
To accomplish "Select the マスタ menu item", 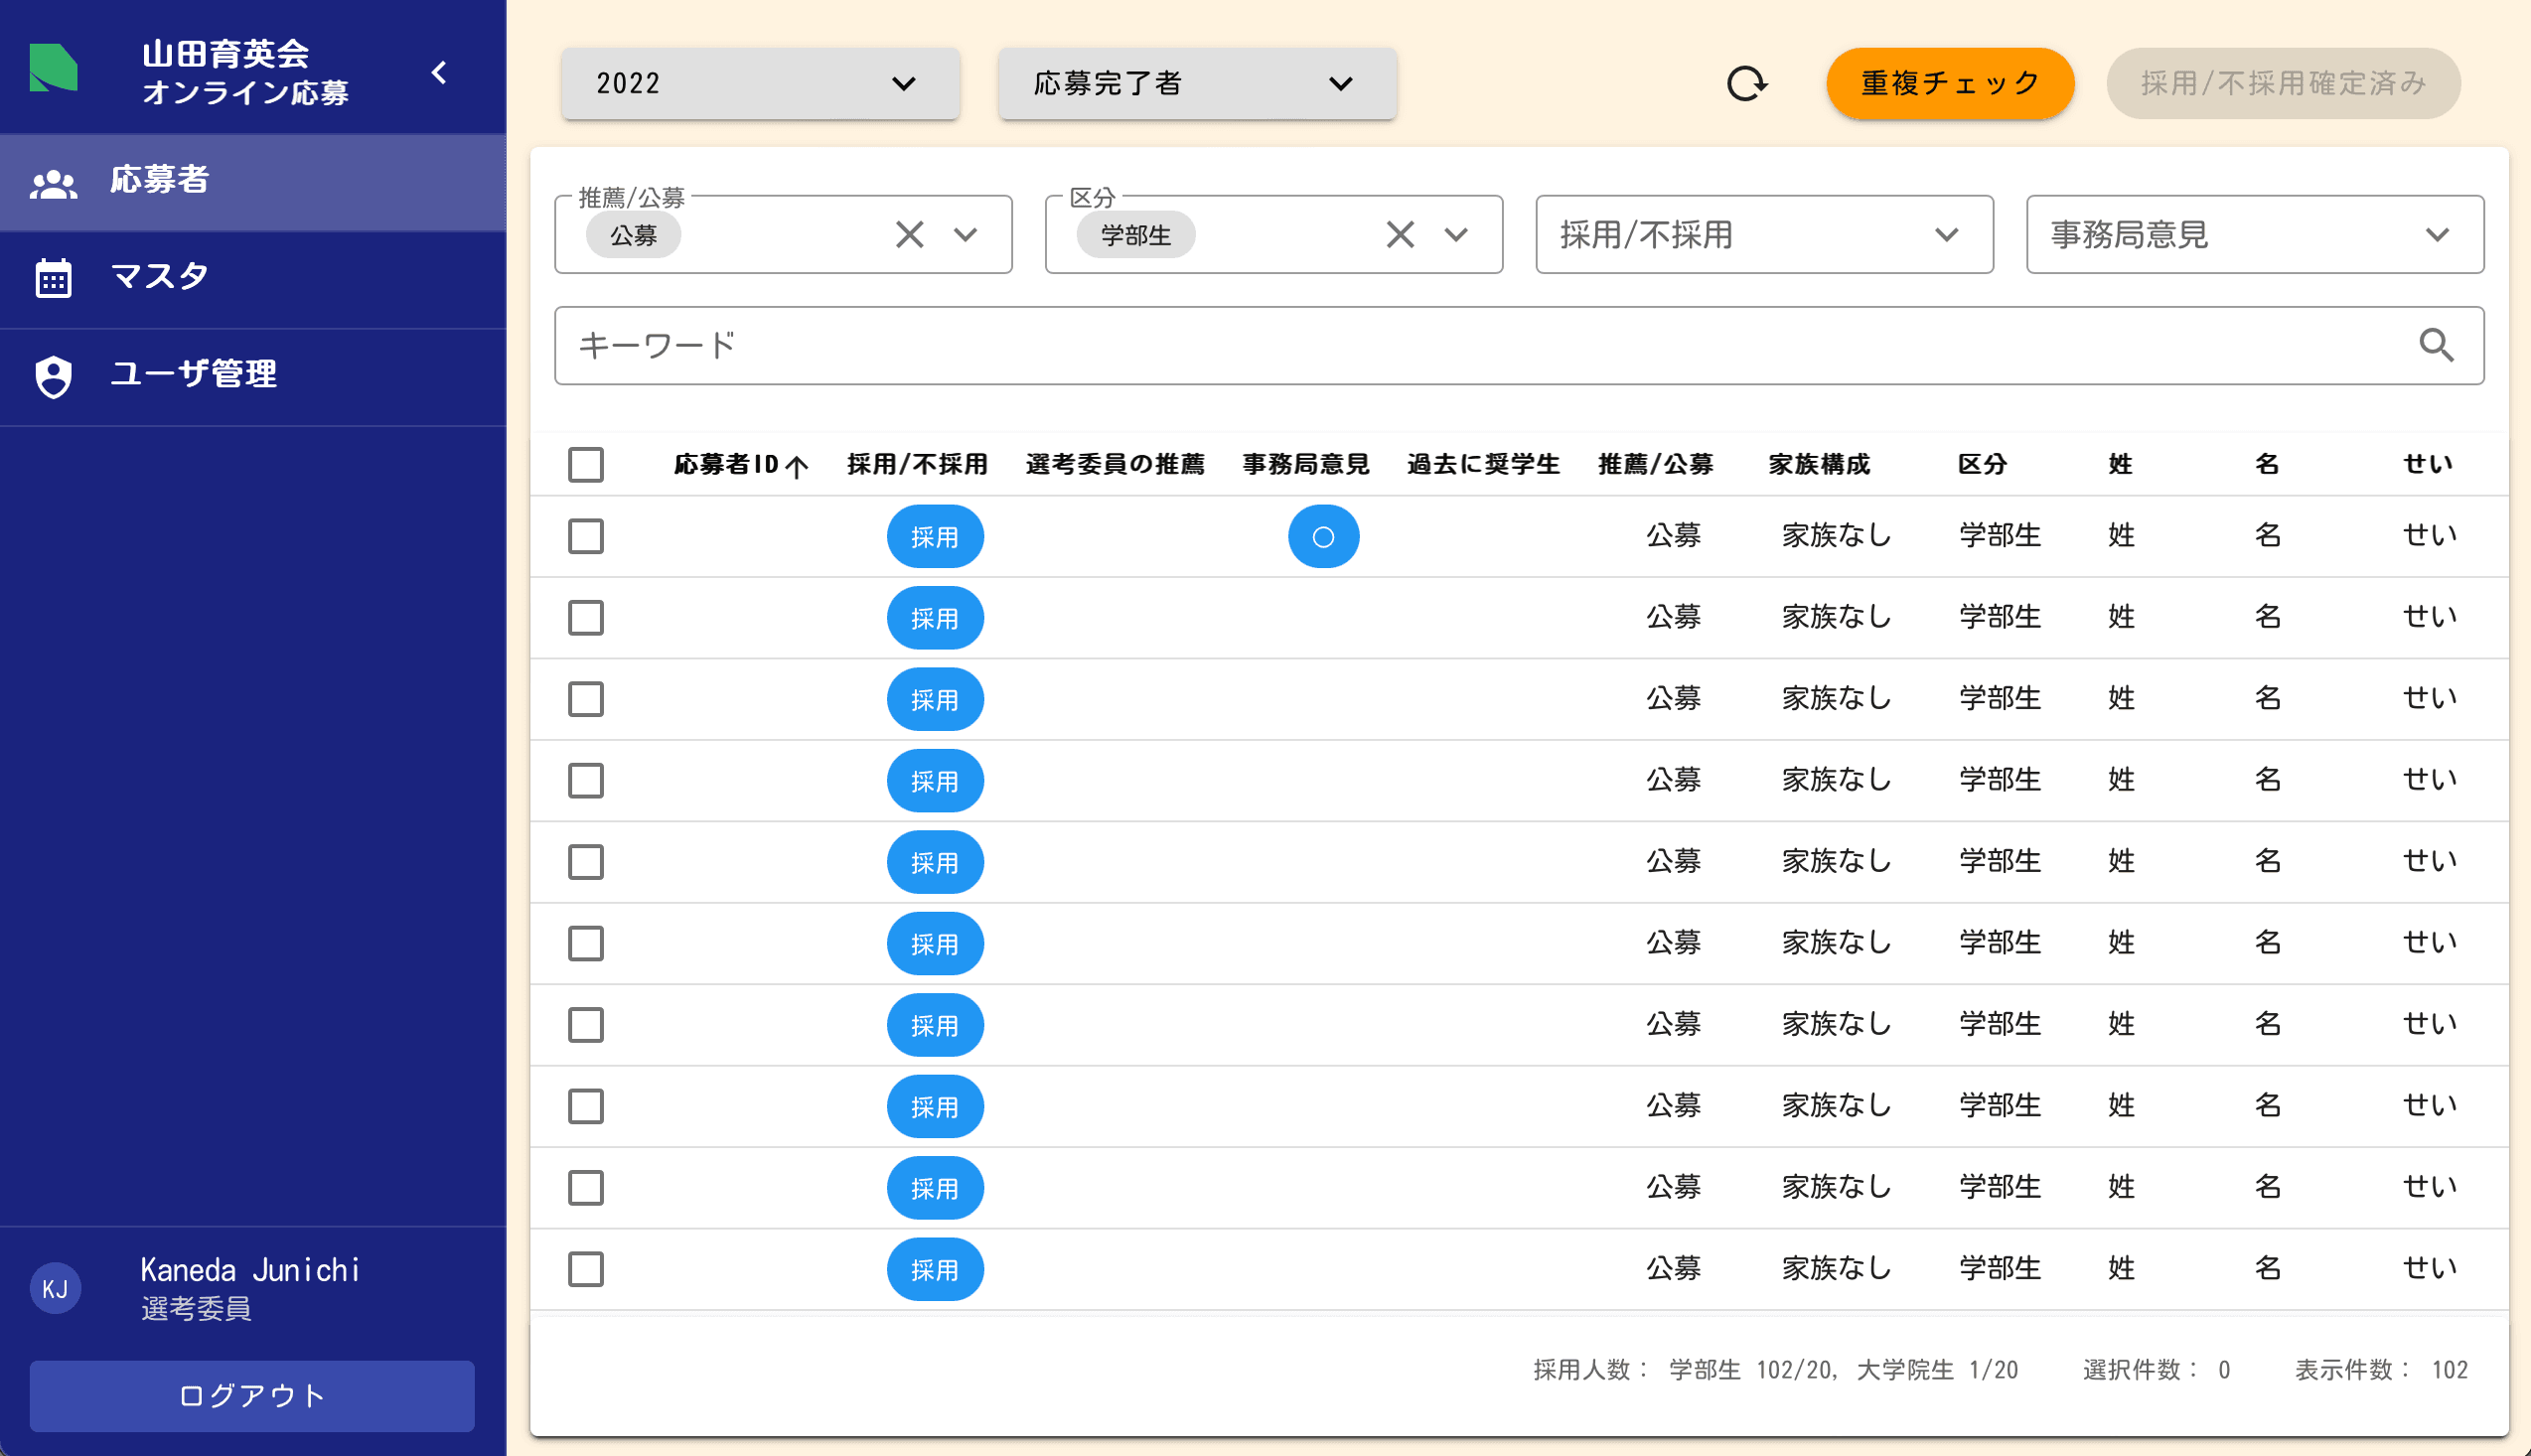I will point(158,276).
